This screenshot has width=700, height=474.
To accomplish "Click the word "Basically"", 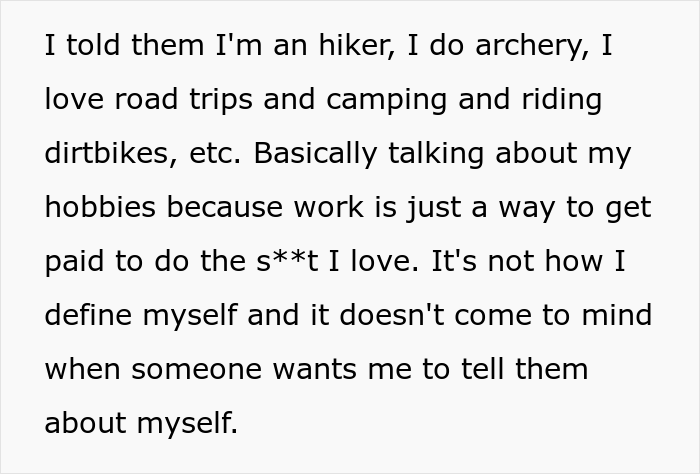I will pos(313,154).
